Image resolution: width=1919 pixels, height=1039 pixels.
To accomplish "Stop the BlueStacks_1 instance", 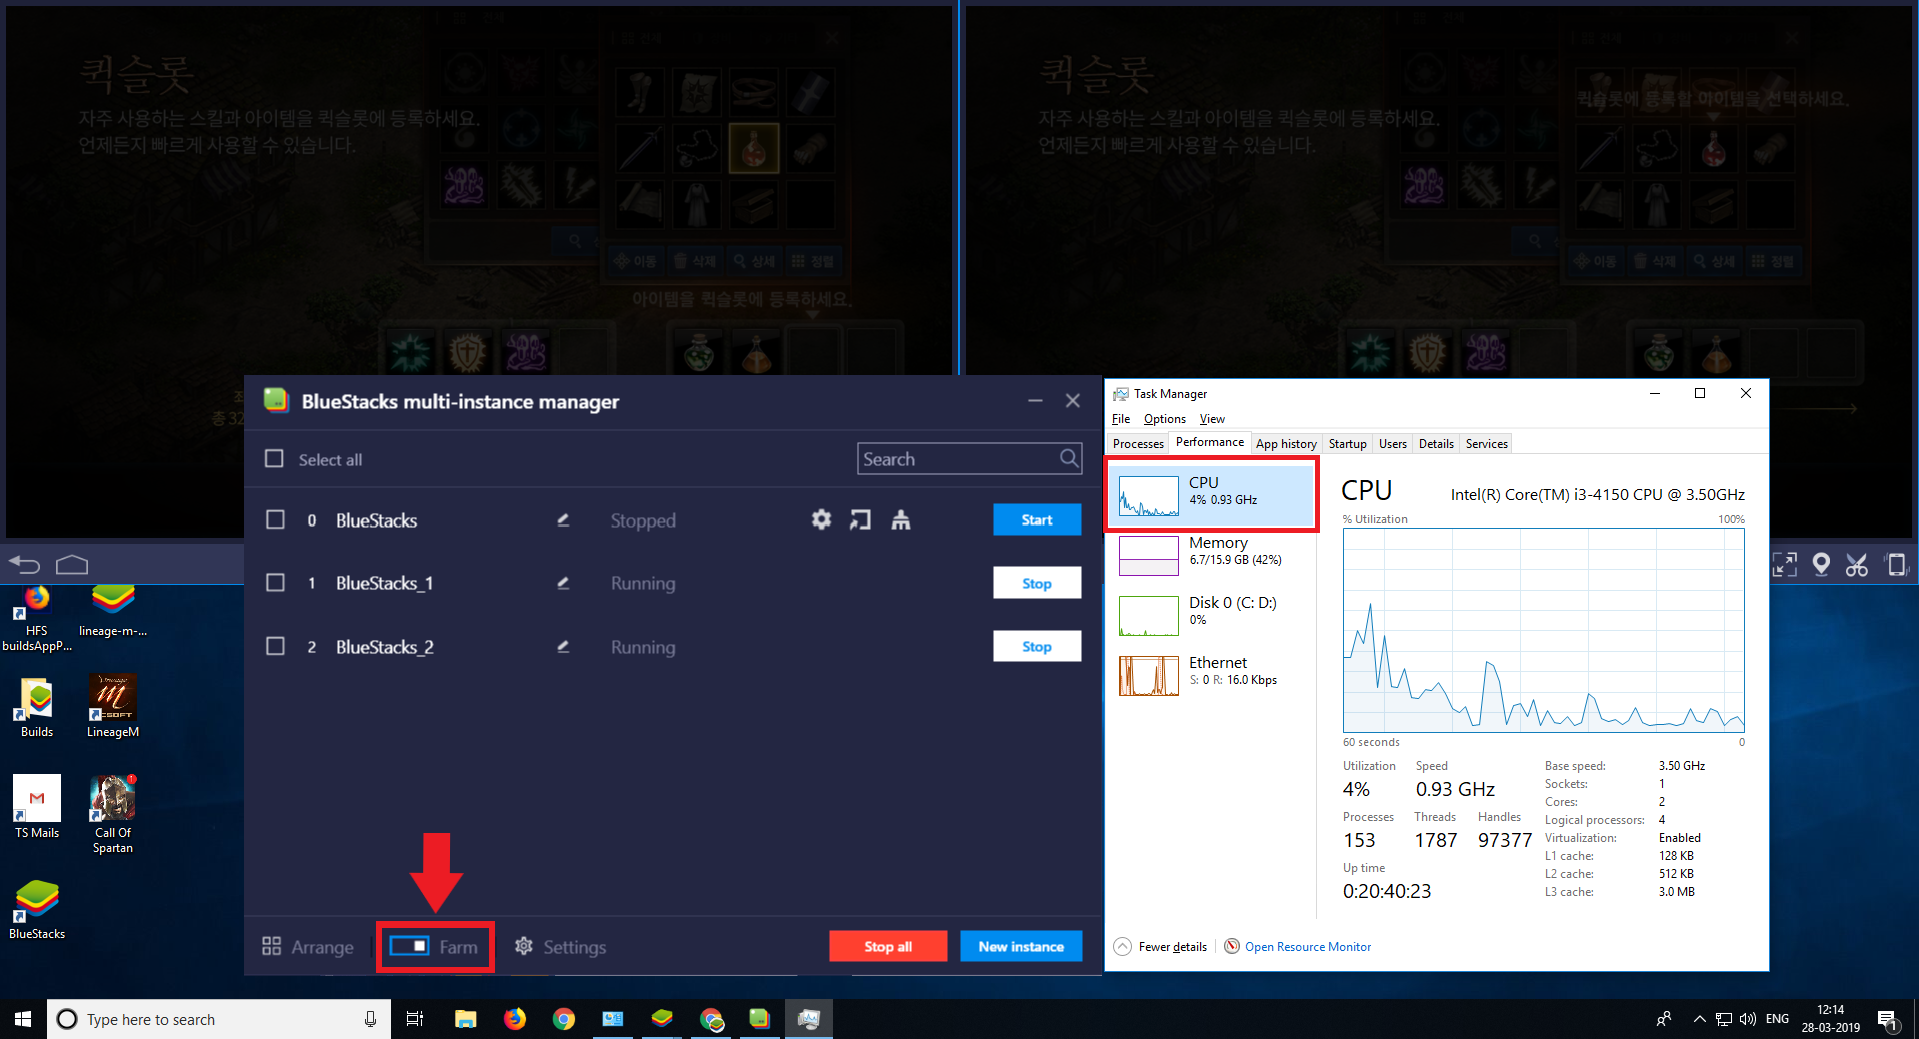I will (1037, 583).
